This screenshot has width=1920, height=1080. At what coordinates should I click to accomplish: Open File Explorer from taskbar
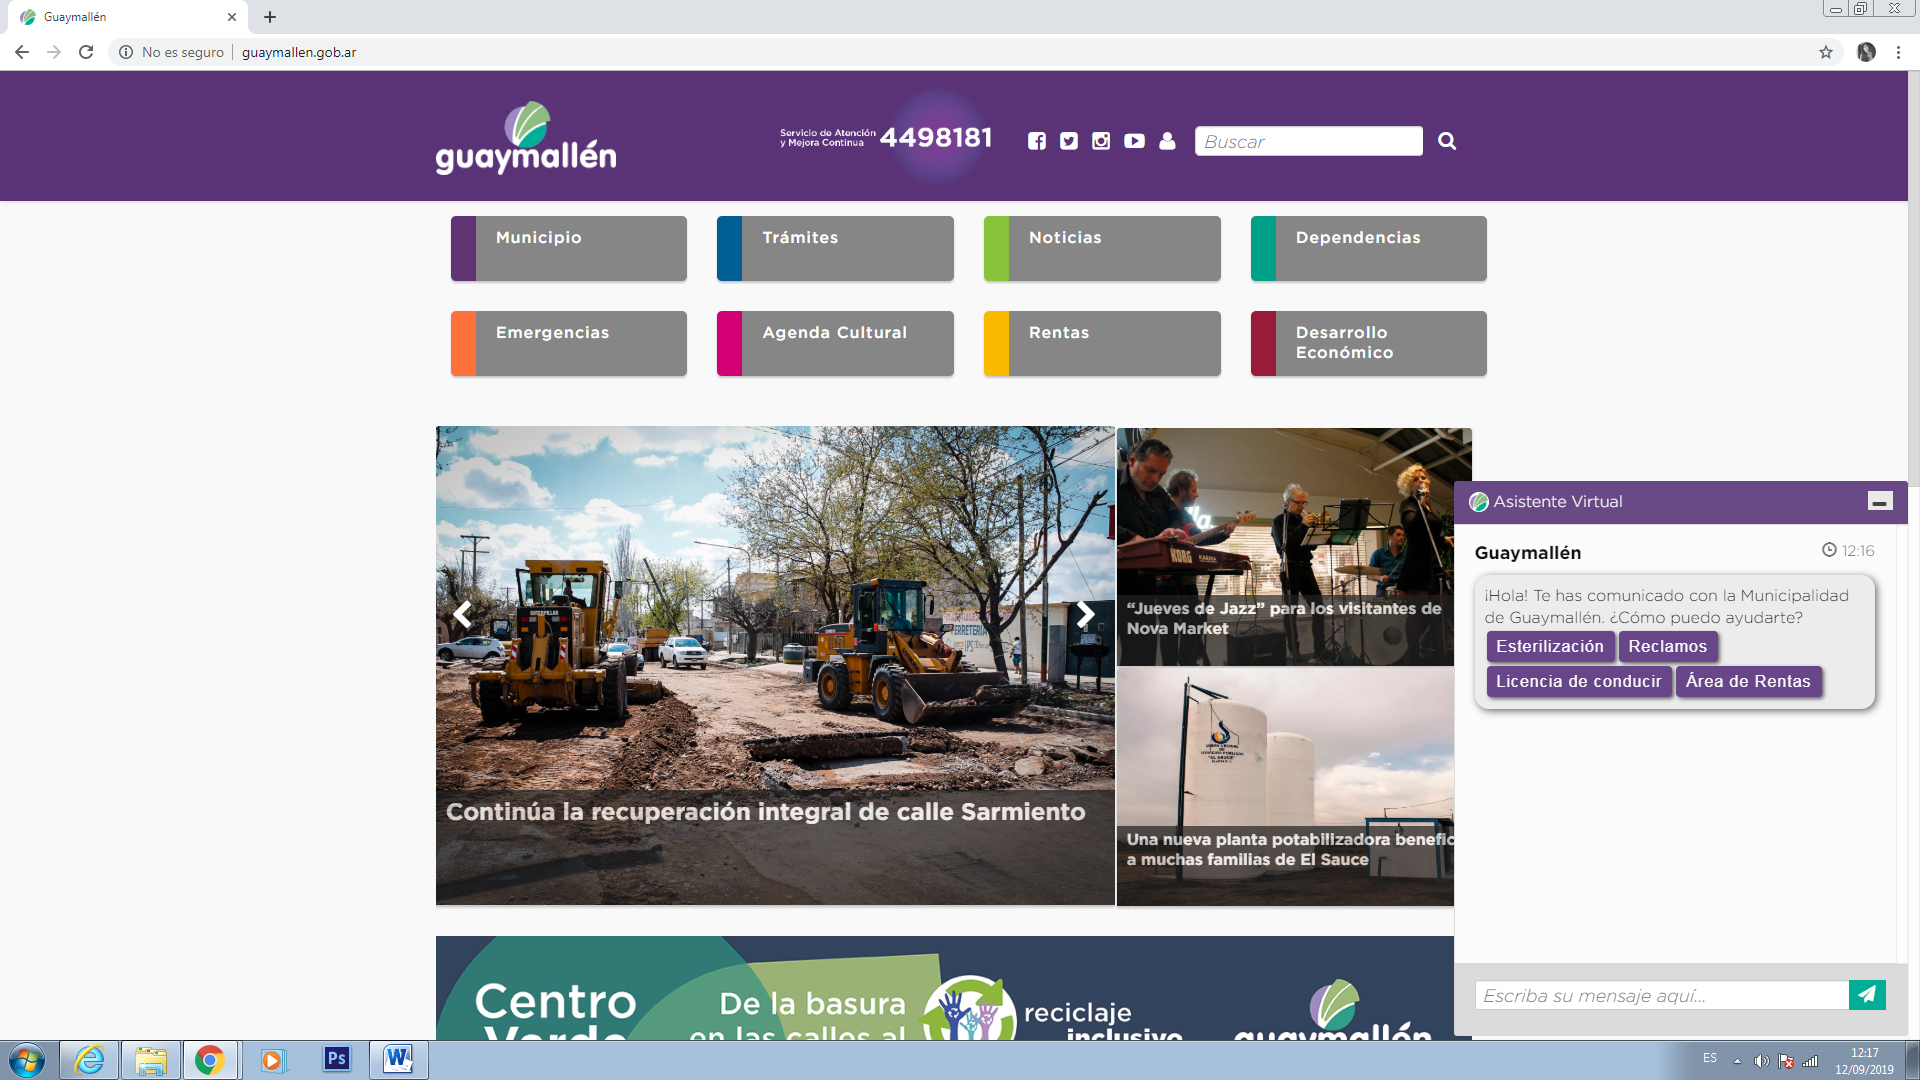tap(151, 1060)
